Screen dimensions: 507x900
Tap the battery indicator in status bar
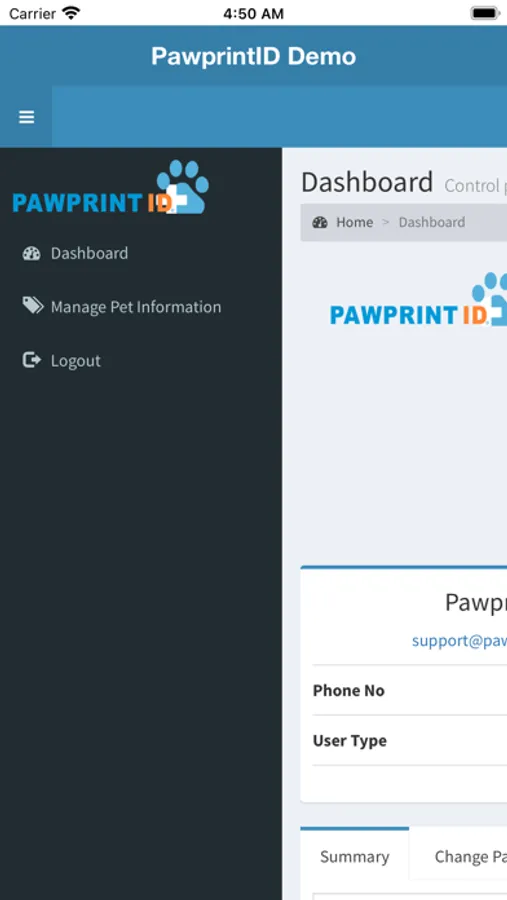[x=485, y=13]
